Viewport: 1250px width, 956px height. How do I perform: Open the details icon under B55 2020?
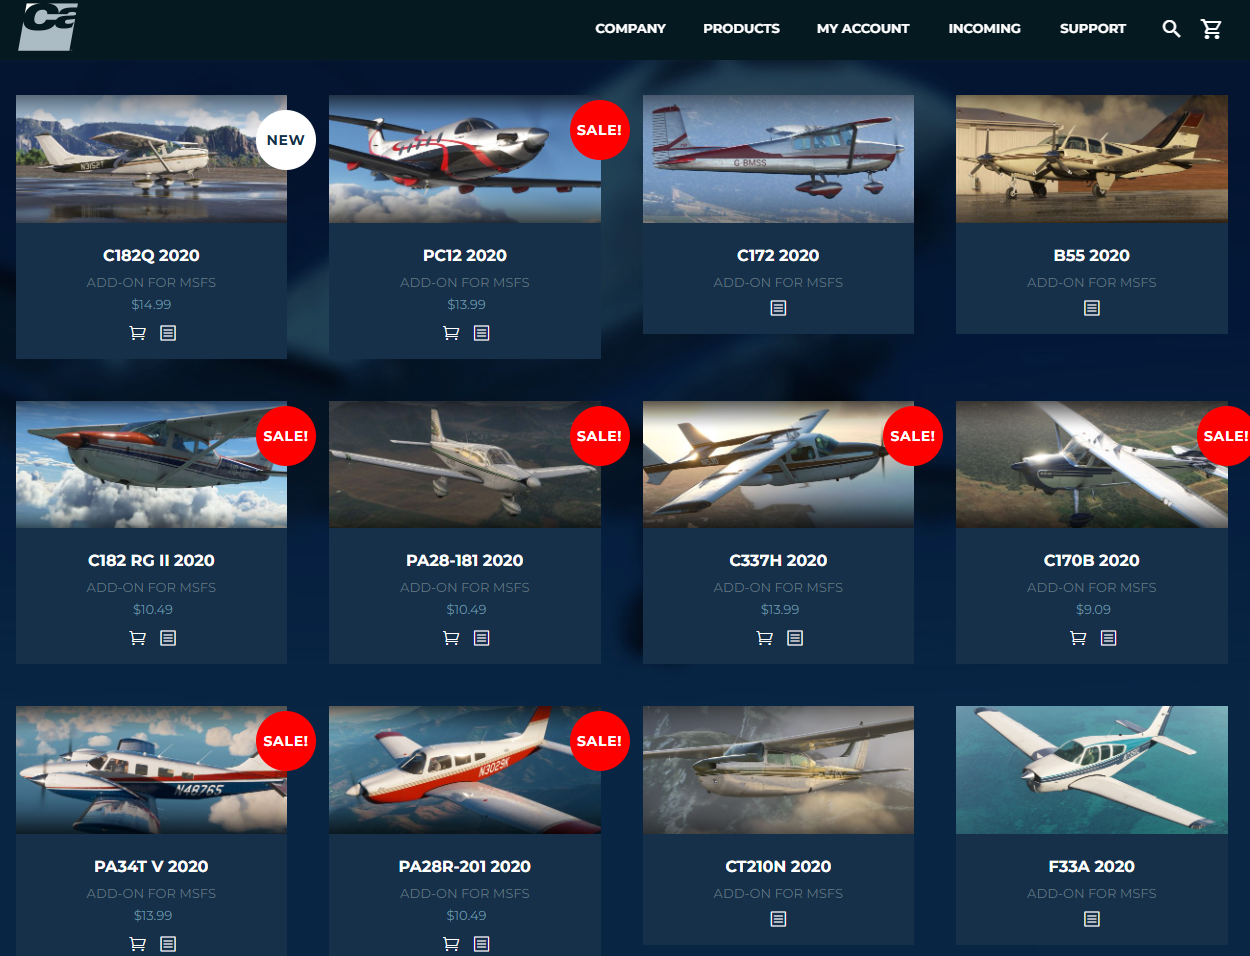click(1092, 308)
